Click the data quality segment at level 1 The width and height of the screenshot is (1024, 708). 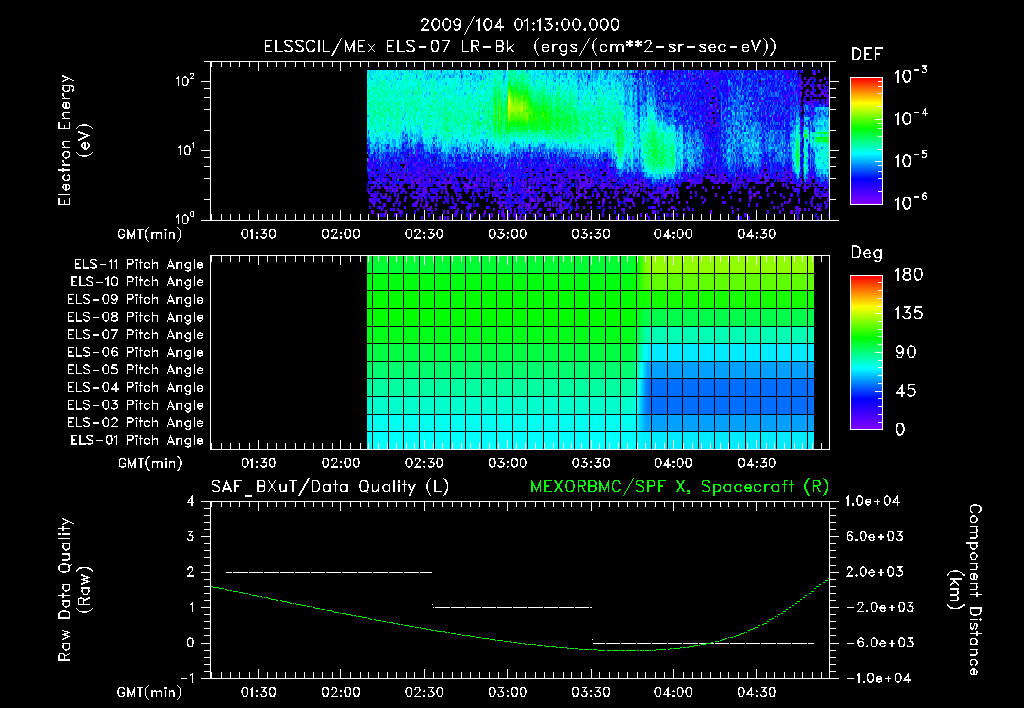point(512,607)
